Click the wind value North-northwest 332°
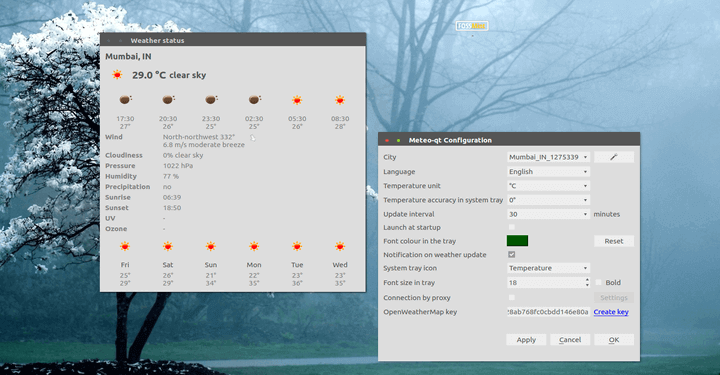 click(199, 137)
